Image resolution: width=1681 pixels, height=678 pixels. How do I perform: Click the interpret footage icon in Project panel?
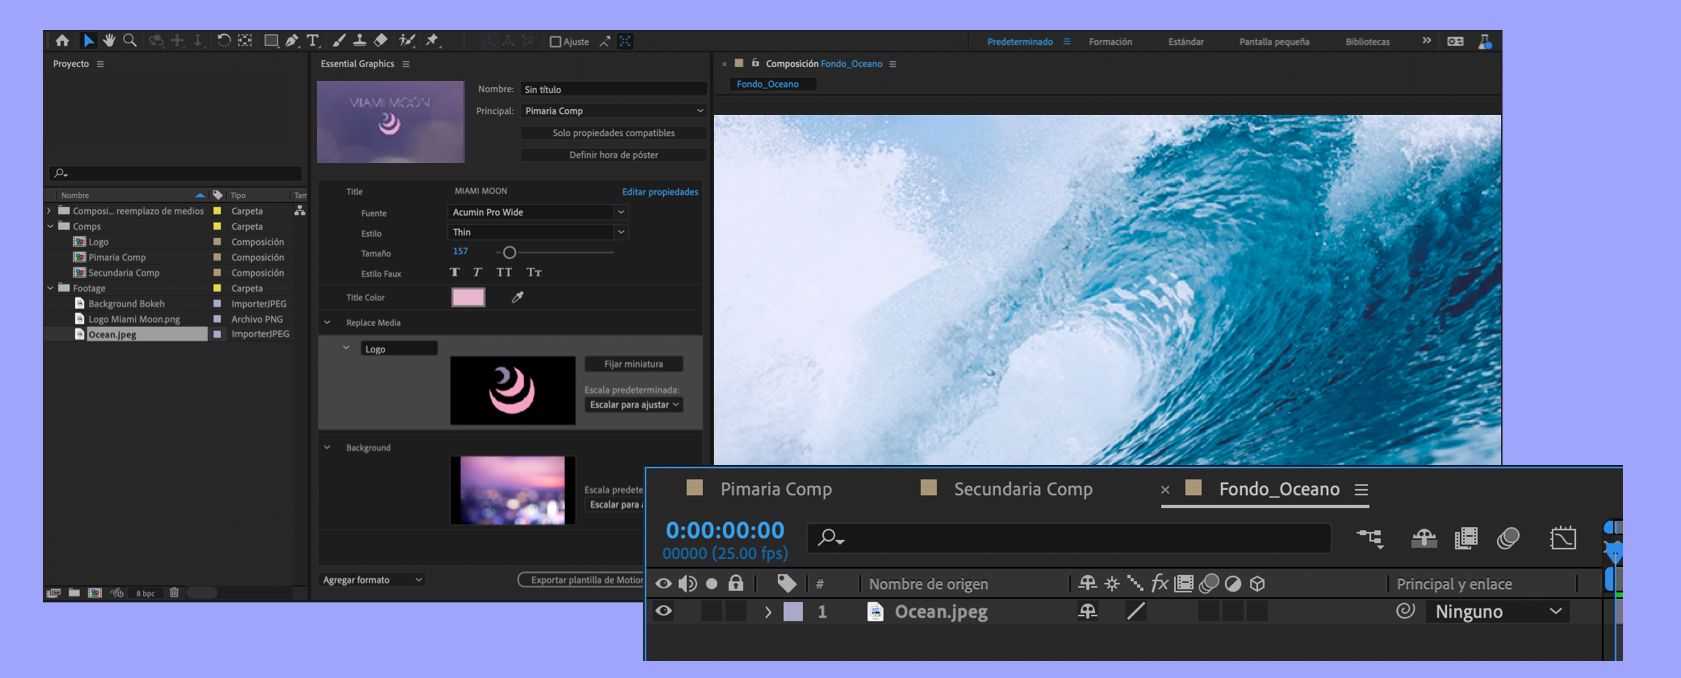point(53,593)
